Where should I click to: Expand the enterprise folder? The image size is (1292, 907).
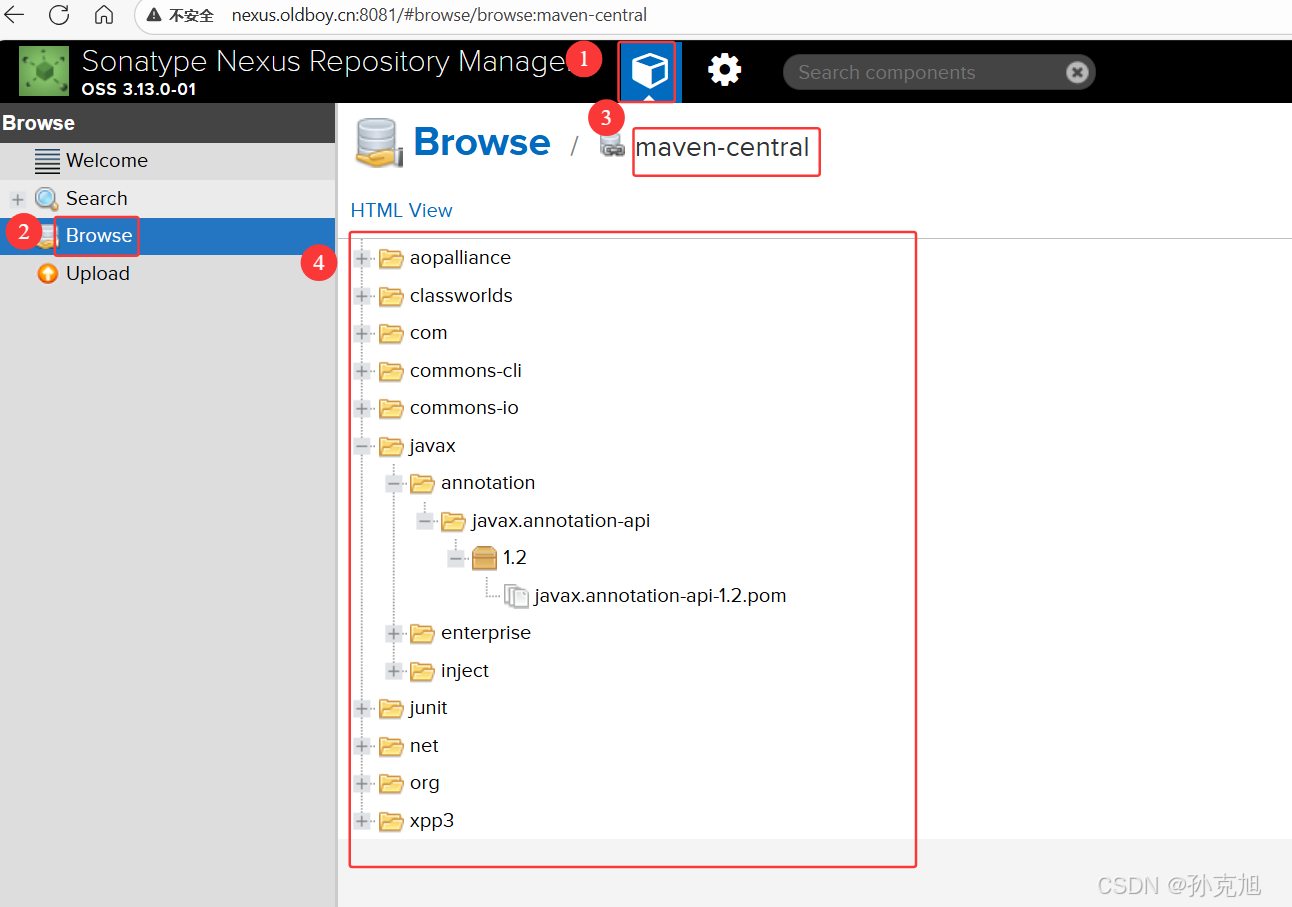coord(394,633)
